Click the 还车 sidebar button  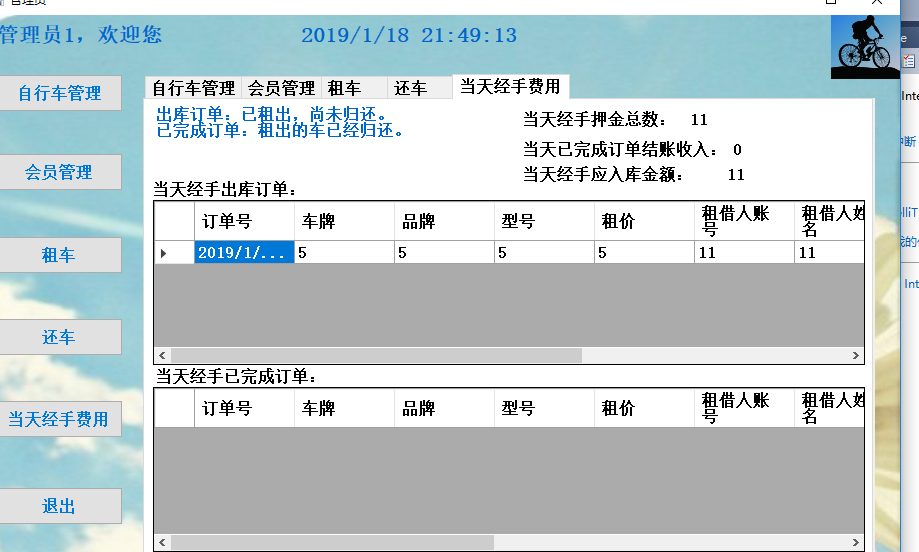[x=59, y=337]
